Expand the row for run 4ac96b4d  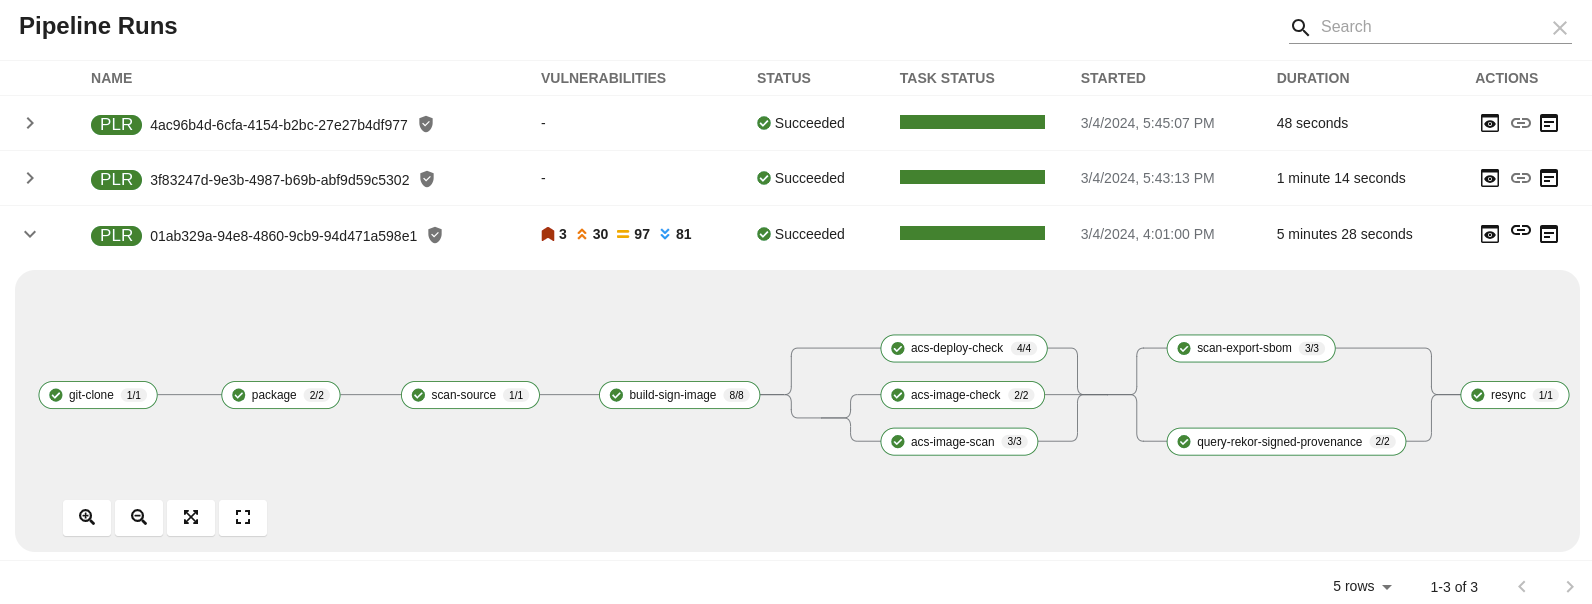point(30,123)
